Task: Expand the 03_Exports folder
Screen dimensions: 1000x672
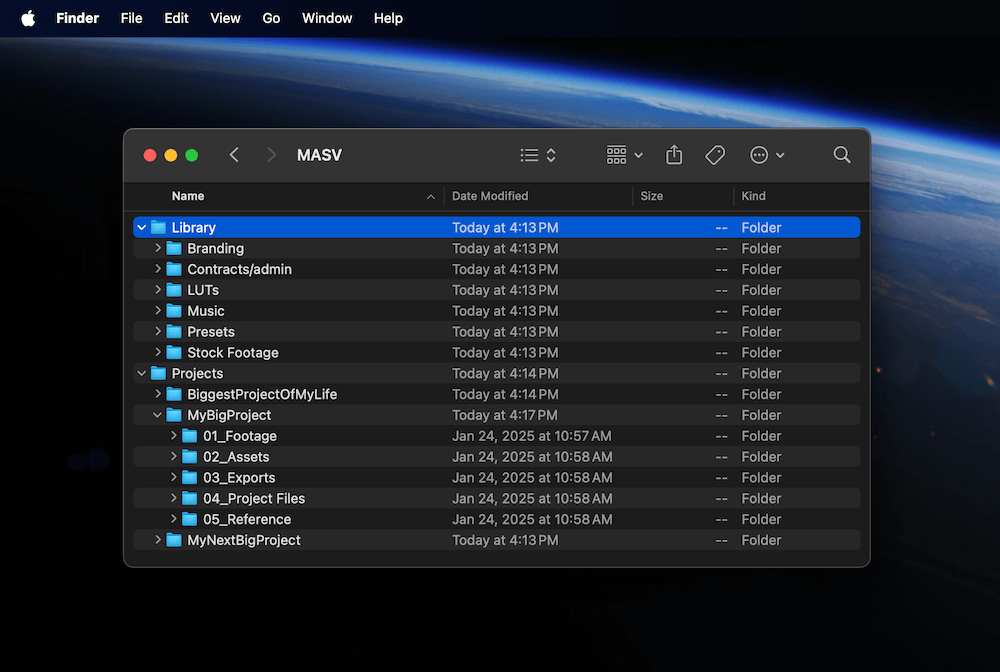Action: pos(173,478)
